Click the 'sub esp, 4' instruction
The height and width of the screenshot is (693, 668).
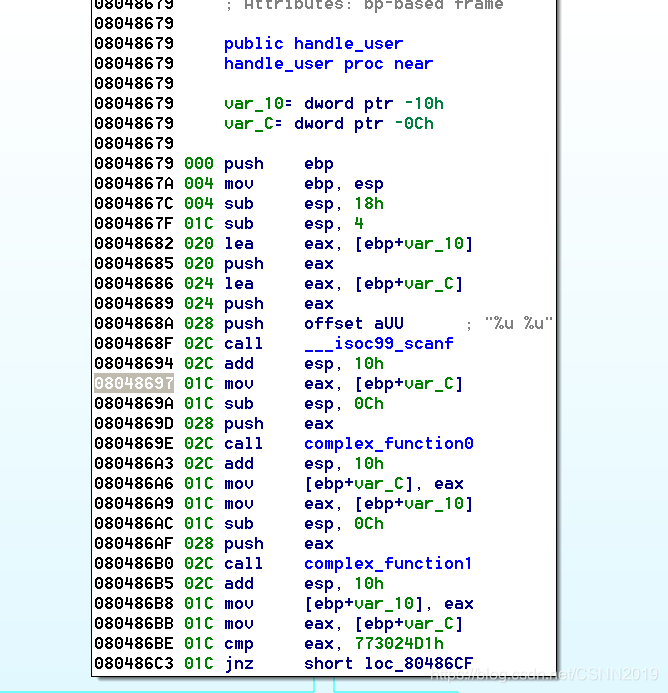tap(294, 223)
